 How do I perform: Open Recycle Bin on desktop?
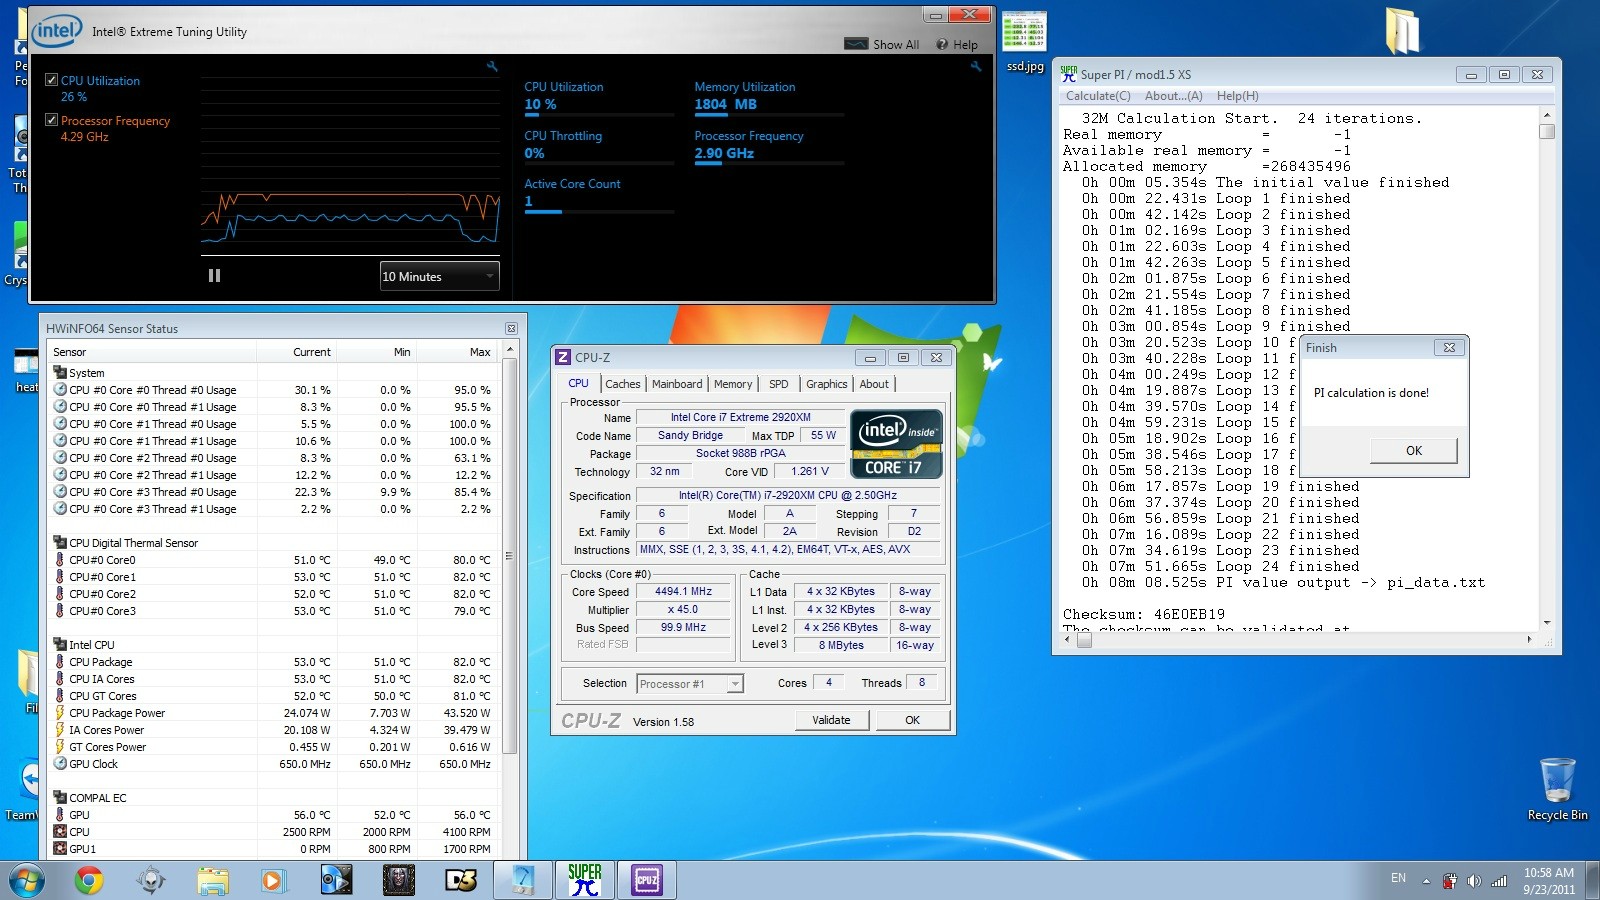click(1557, 789)
